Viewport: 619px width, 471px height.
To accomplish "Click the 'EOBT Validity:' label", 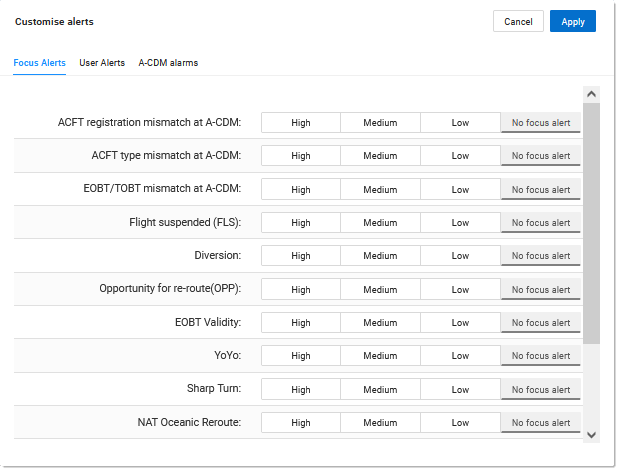I will (x=208, y=322).
